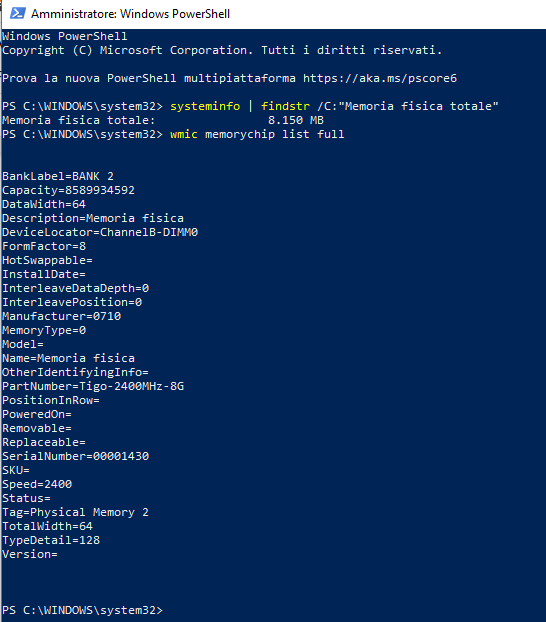Click the PowerShell icon in title bar
546x622 pixels.
click(18, 13)
